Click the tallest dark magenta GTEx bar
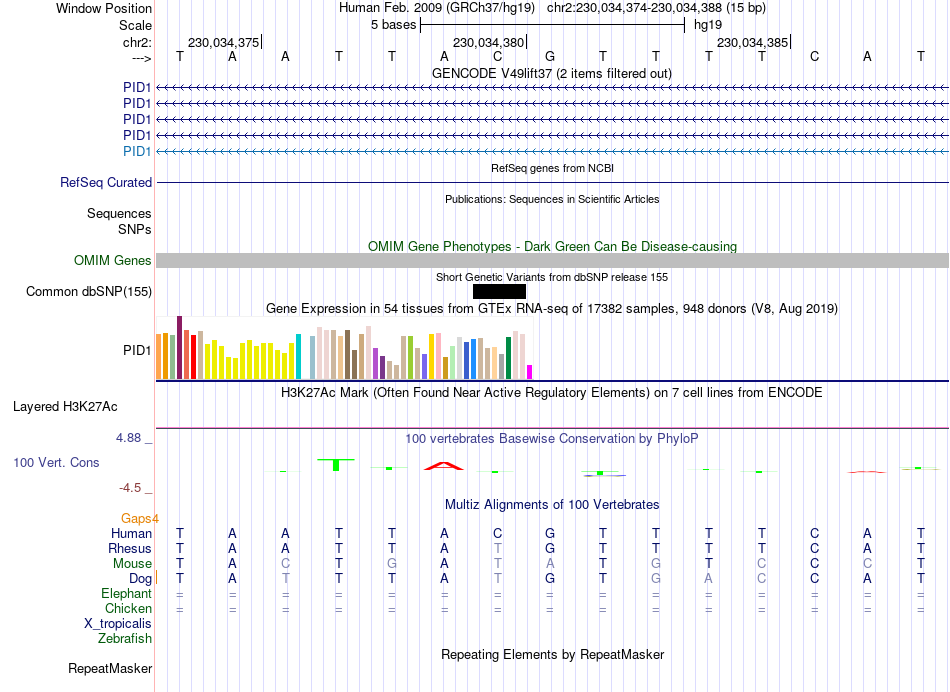 tap(179, 347)
